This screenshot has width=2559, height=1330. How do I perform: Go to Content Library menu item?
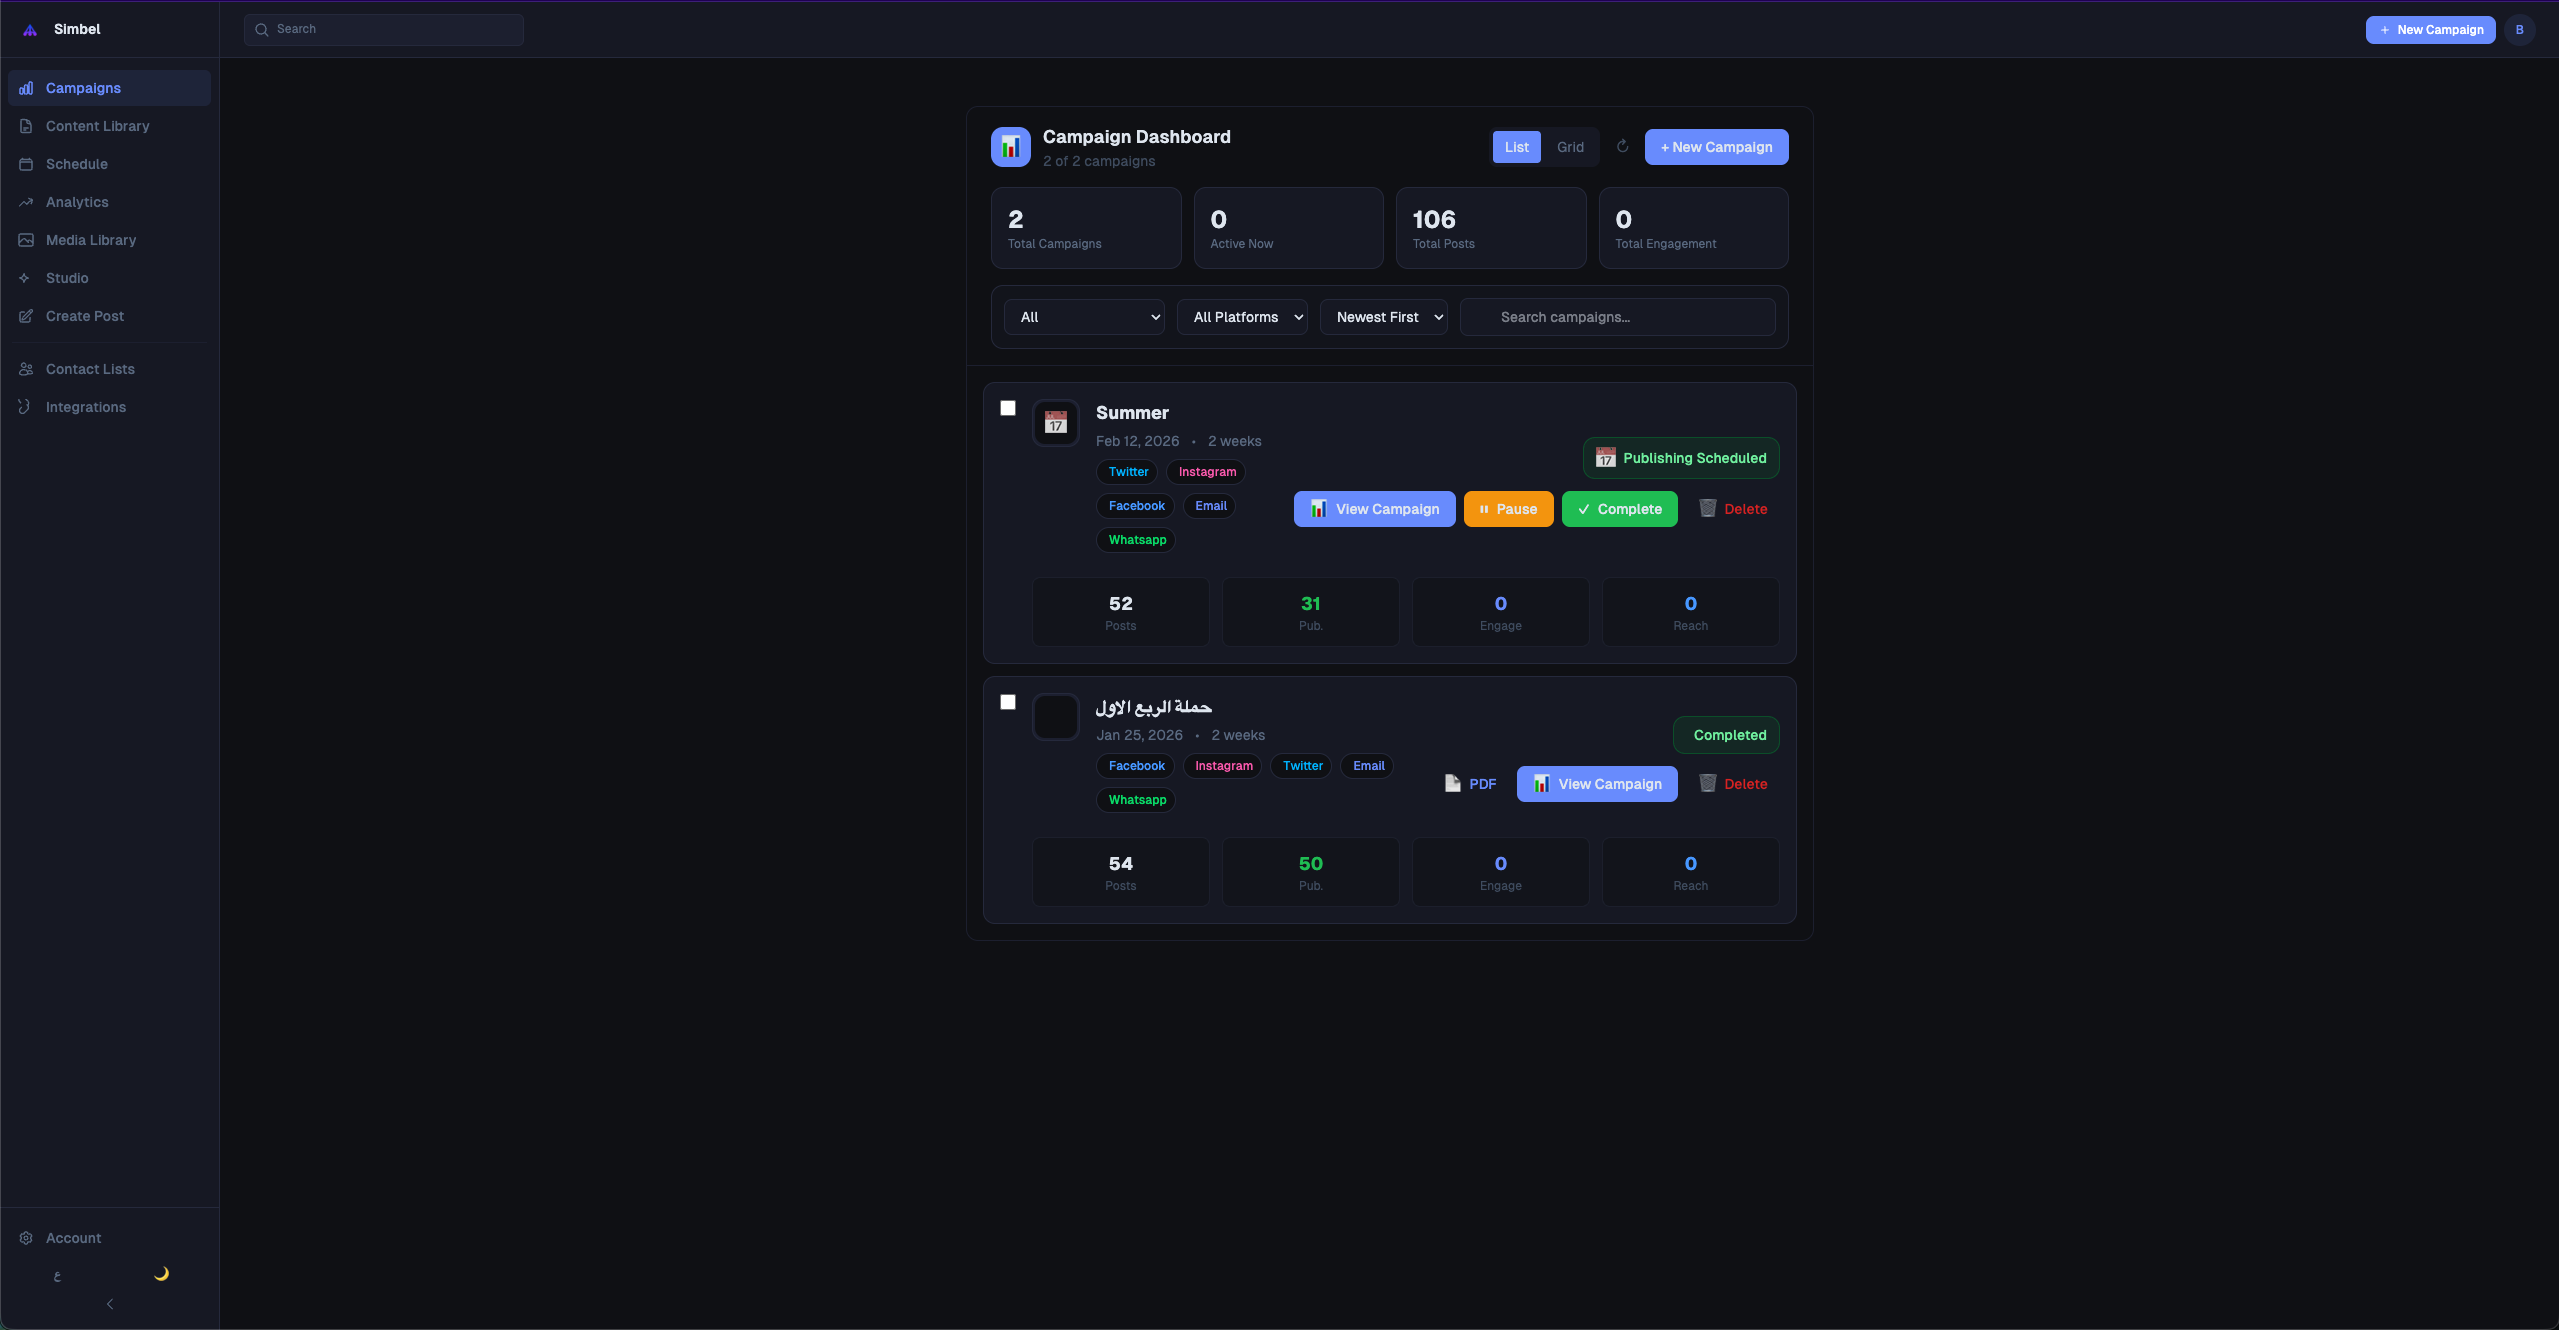97,126
